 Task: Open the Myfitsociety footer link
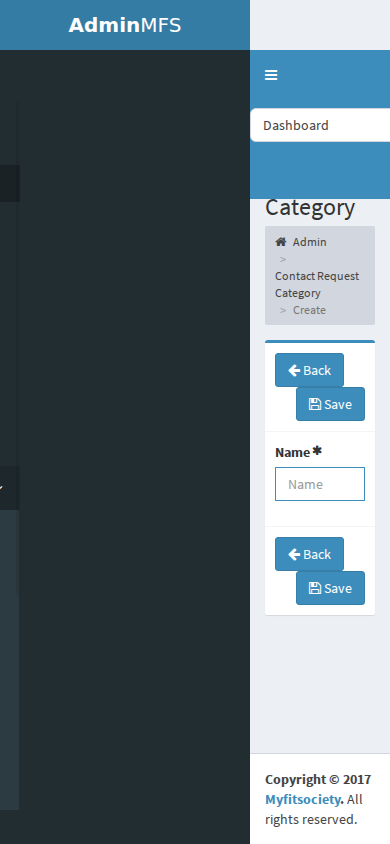point(303,800)
